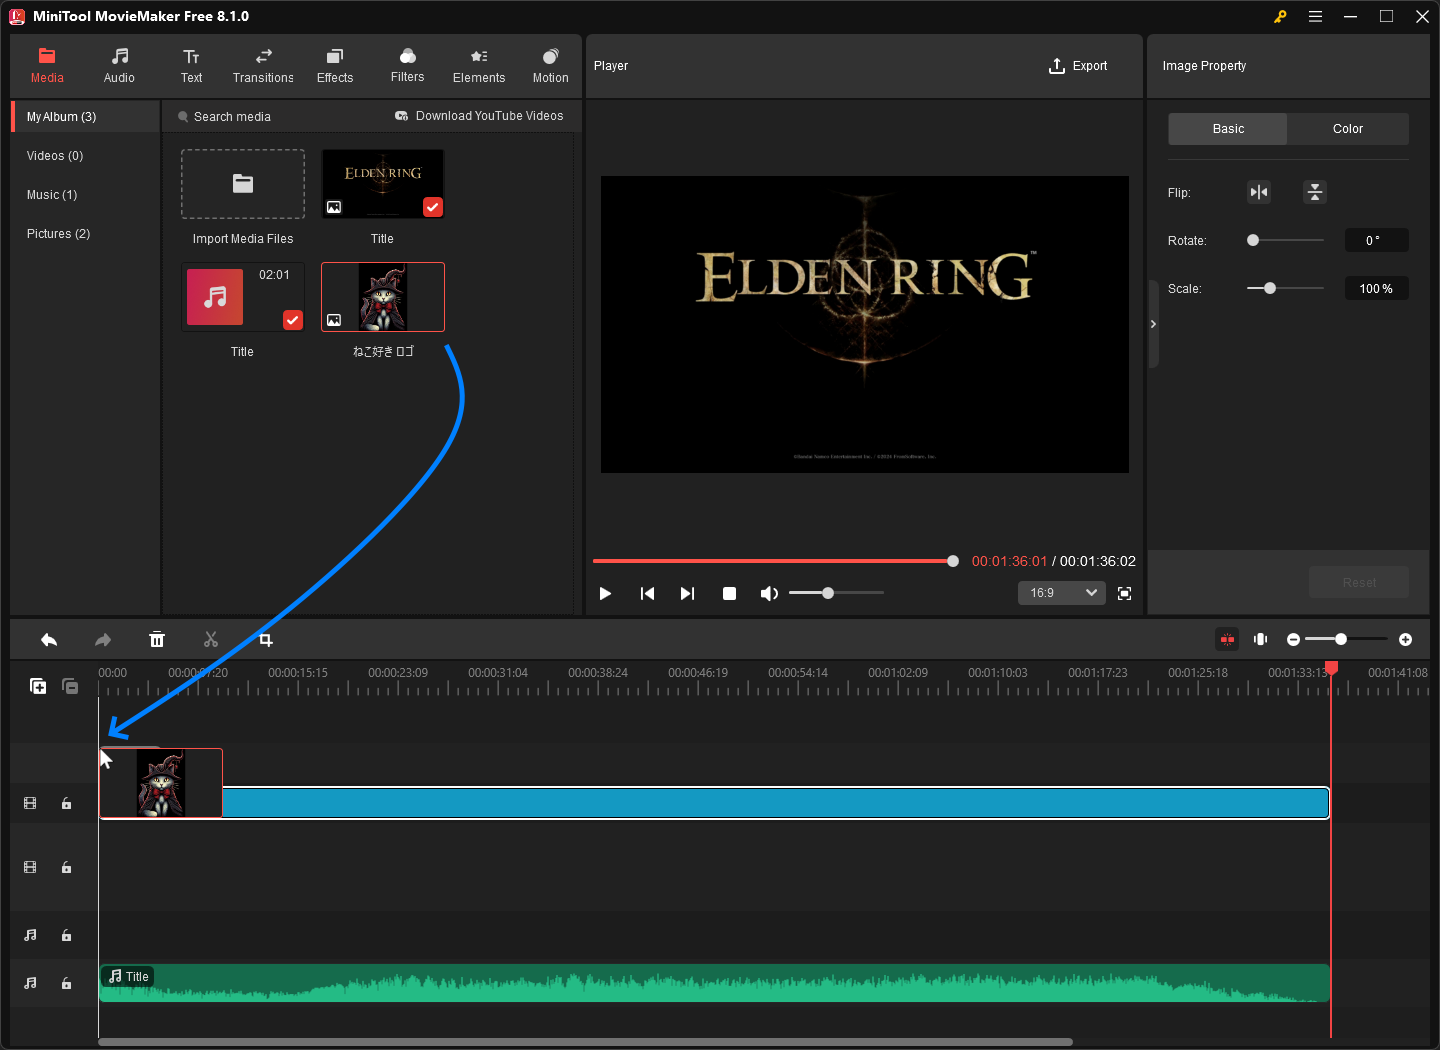The image size is (1440, 1050).
Task: Toggle lock on second audio track
Action: (66, 984)
